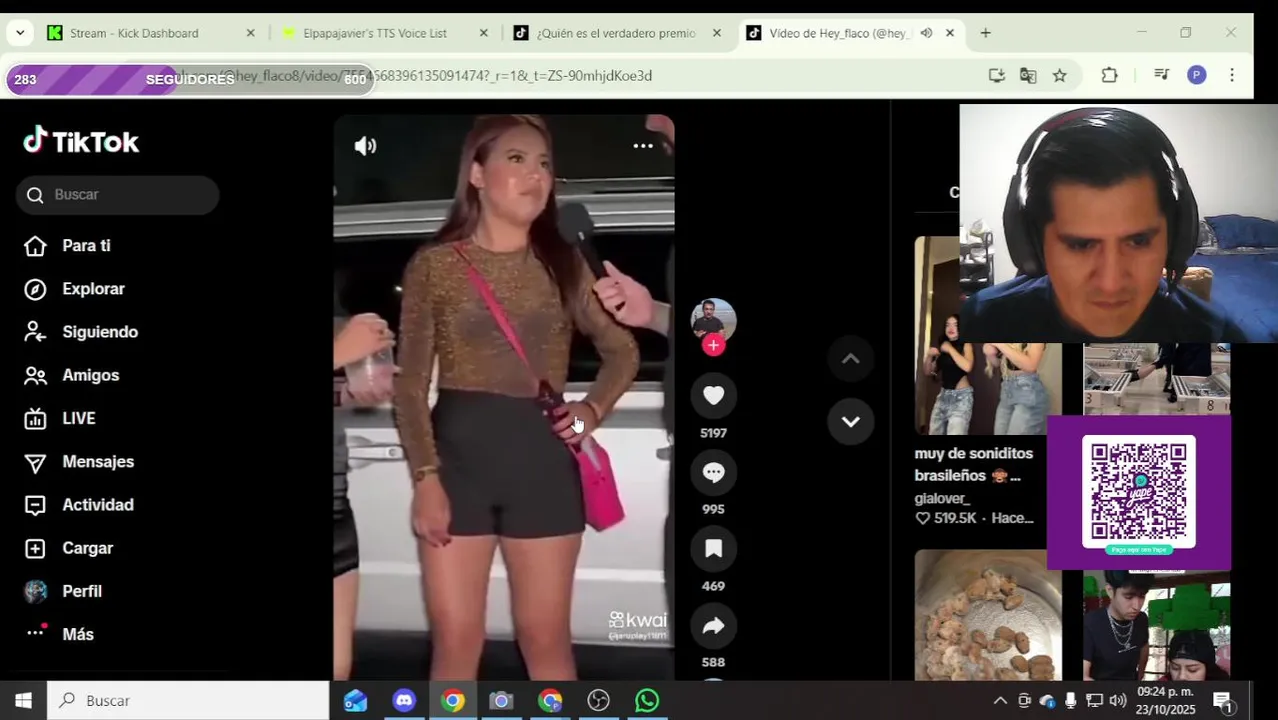Open the Camera app from the taskbar

click(501, 700)
